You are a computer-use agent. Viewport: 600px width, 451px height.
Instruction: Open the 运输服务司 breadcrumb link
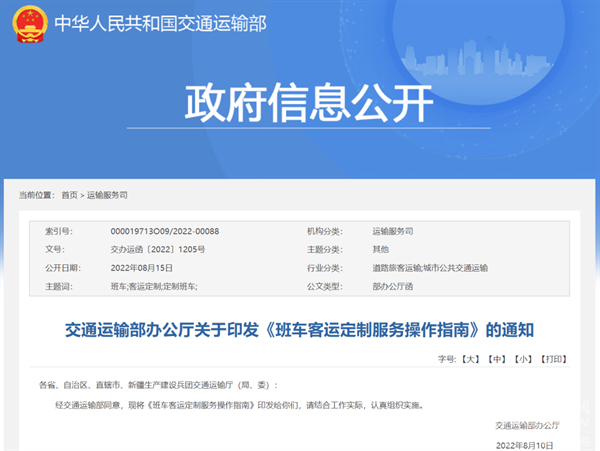(107, 195)
